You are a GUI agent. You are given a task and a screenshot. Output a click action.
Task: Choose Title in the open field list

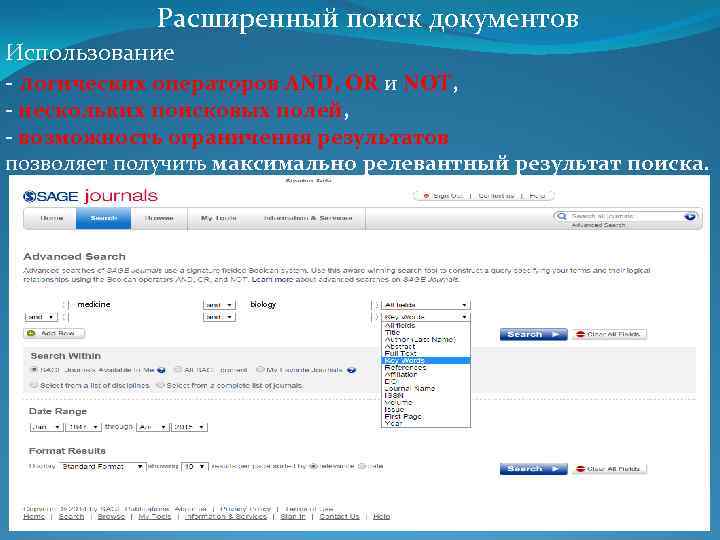click(x=426, y=332)
